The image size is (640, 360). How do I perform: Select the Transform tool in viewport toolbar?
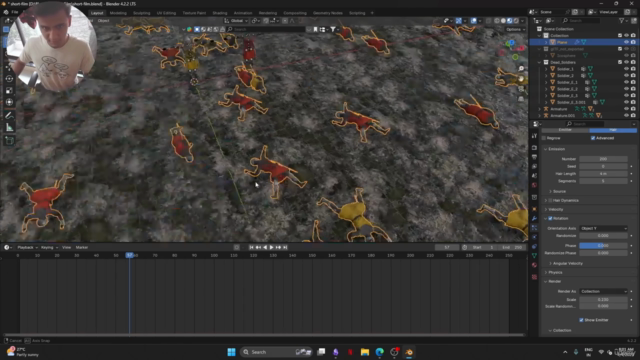click(9, 102)
